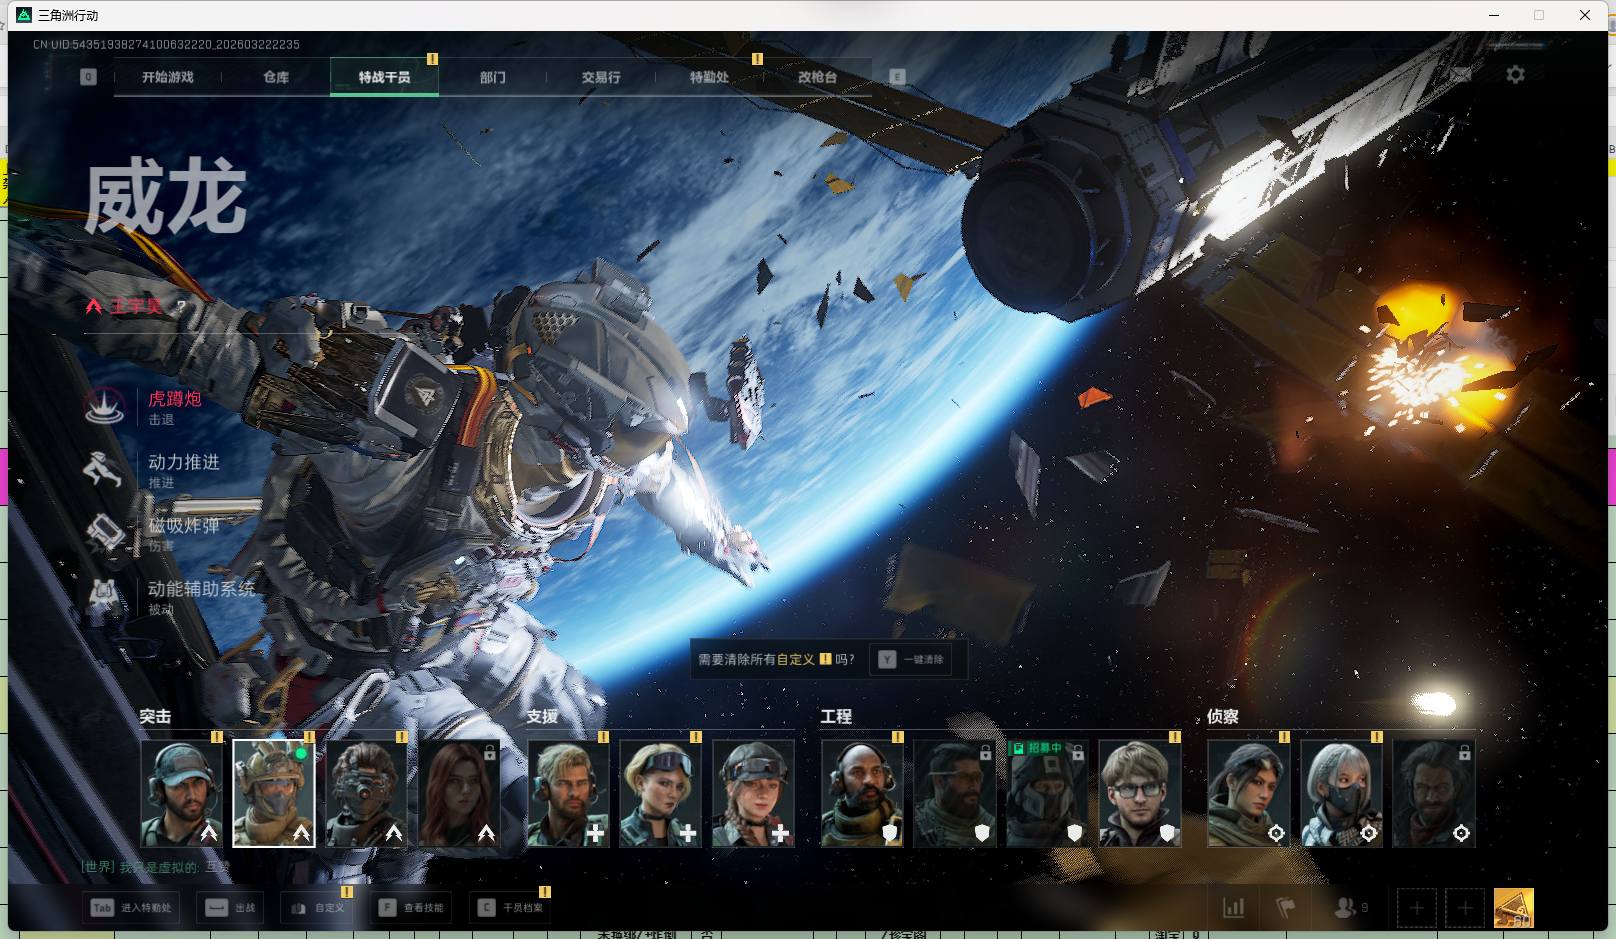Switch to the 仓库 tab

point(276,77)
